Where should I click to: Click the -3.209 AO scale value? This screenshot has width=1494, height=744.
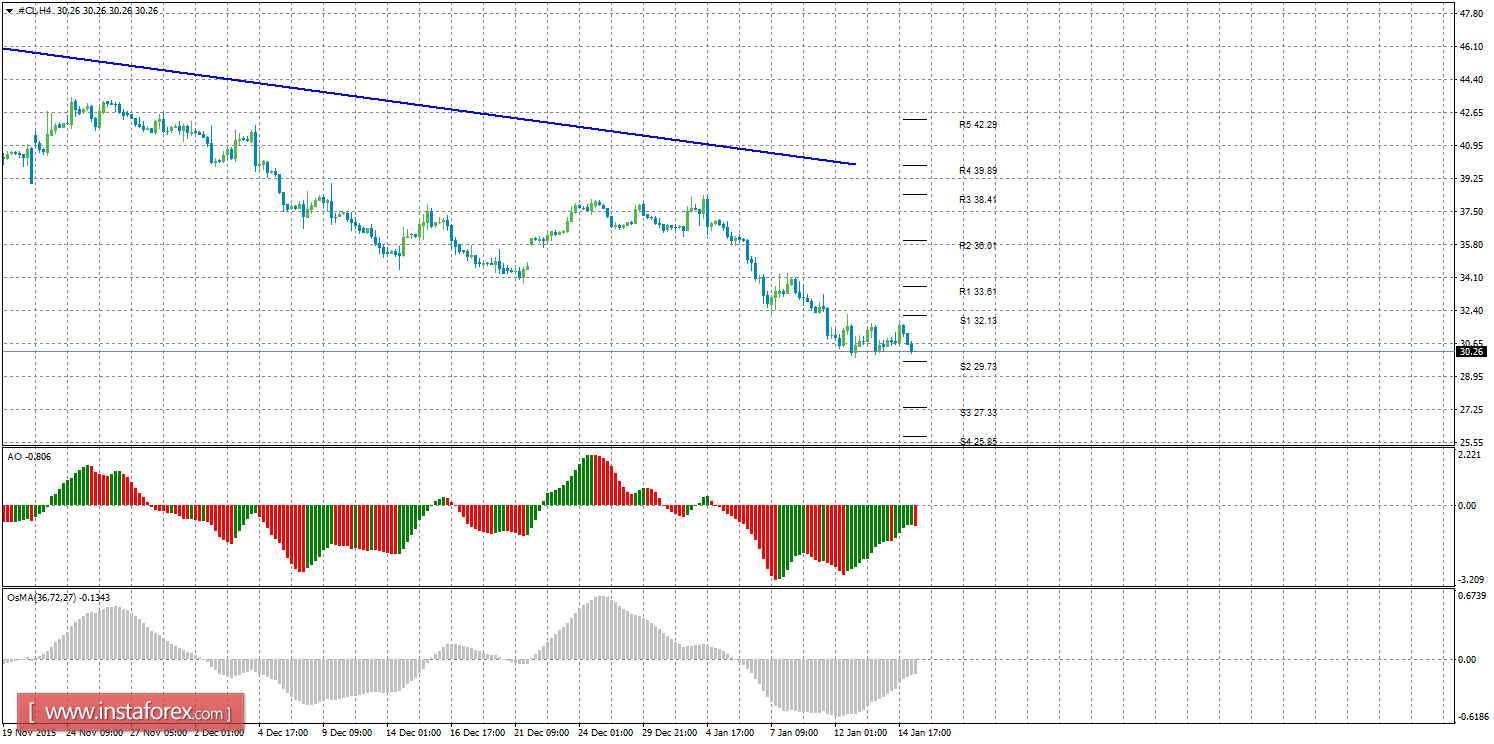1470,580
